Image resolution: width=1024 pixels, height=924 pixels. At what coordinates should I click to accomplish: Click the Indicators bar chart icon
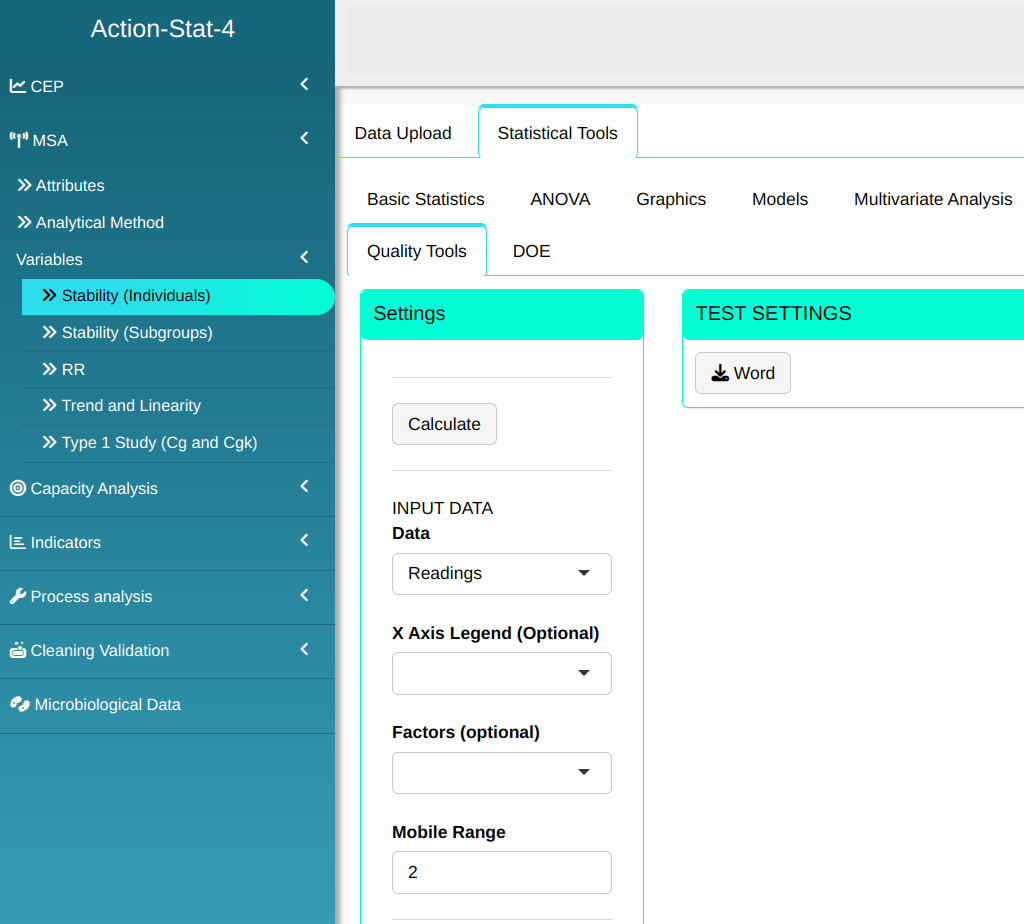point(18,542)
